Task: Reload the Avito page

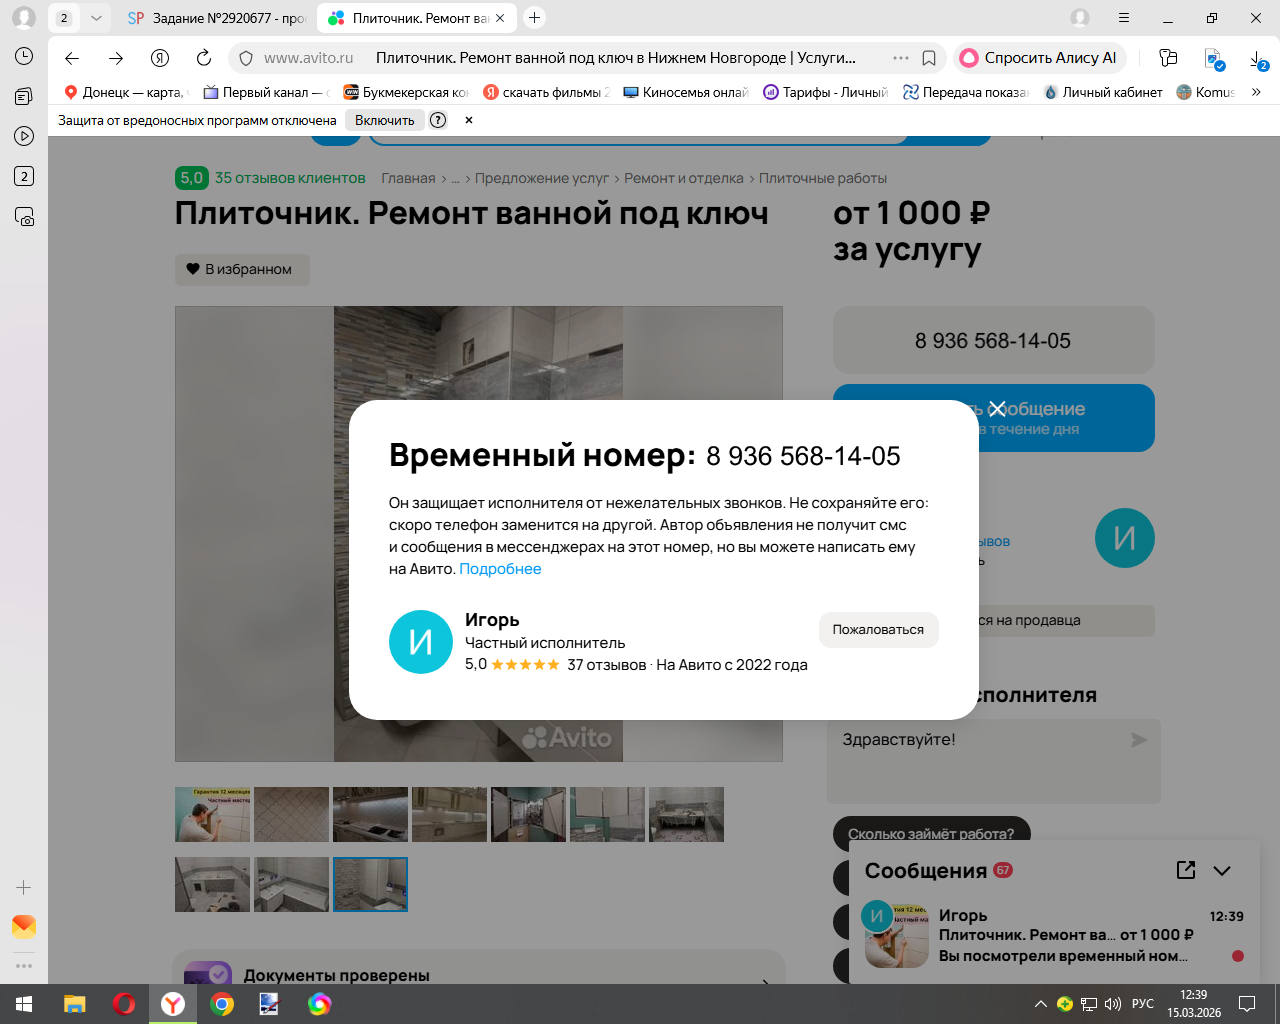Action: 204,58
